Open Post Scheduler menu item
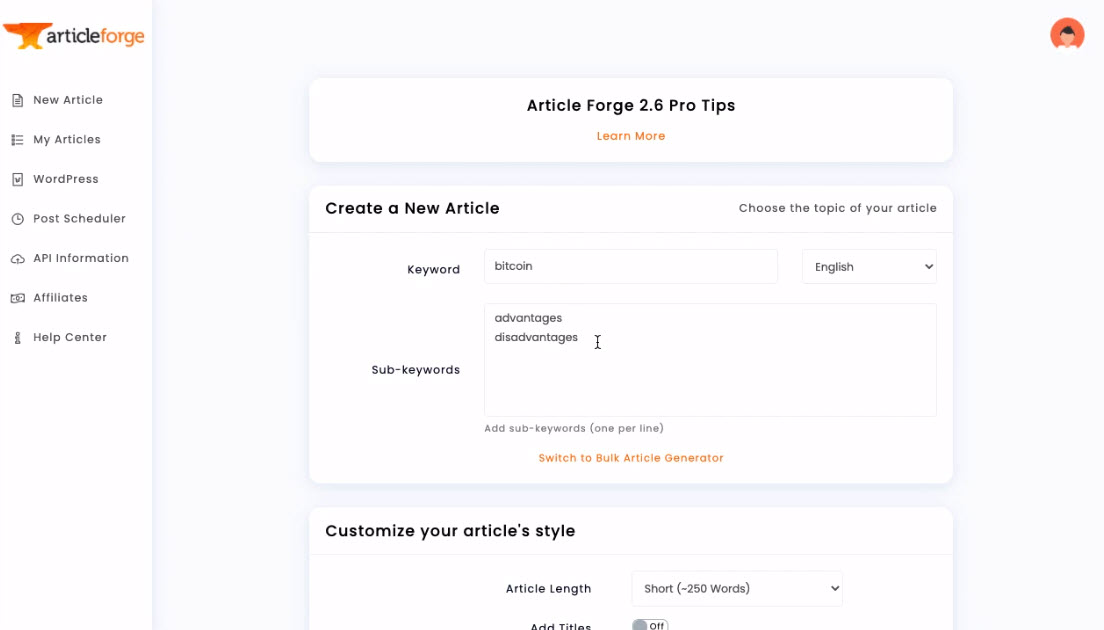Screen dimensions: 1104x630 (79, 219)
